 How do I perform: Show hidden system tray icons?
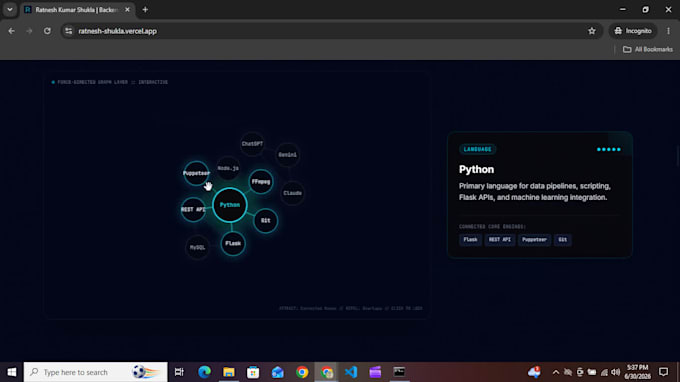[x=556, y=372]
